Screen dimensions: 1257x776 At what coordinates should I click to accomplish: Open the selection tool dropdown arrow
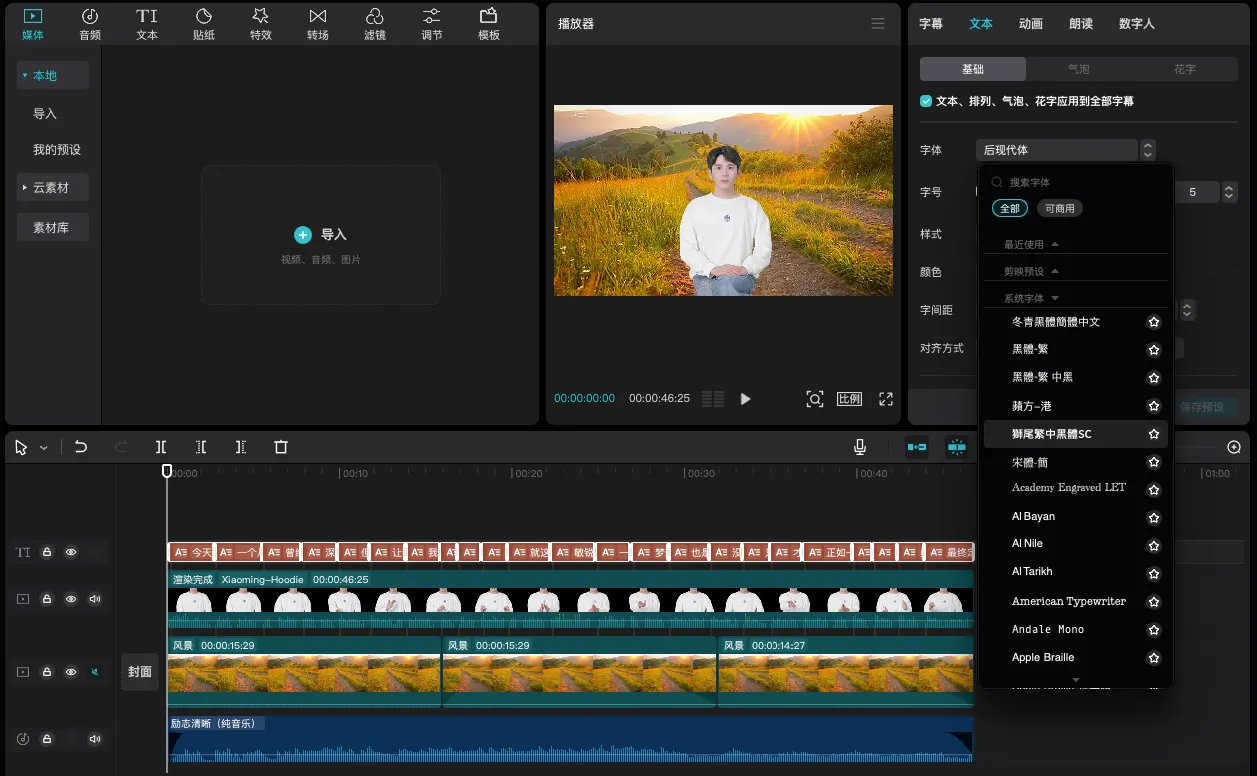(43, 448)
